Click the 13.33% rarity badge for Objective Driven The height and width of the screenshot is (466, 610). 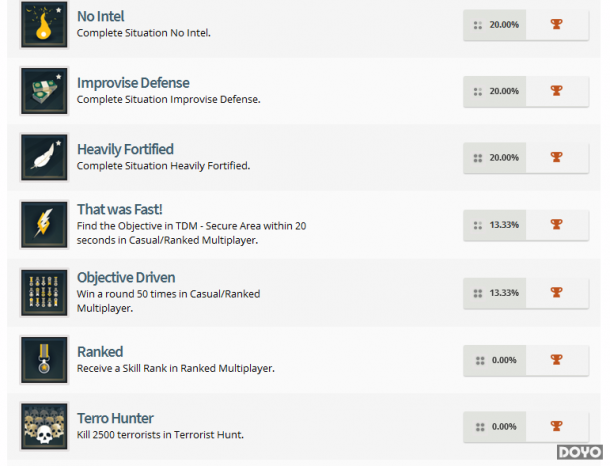494,293
